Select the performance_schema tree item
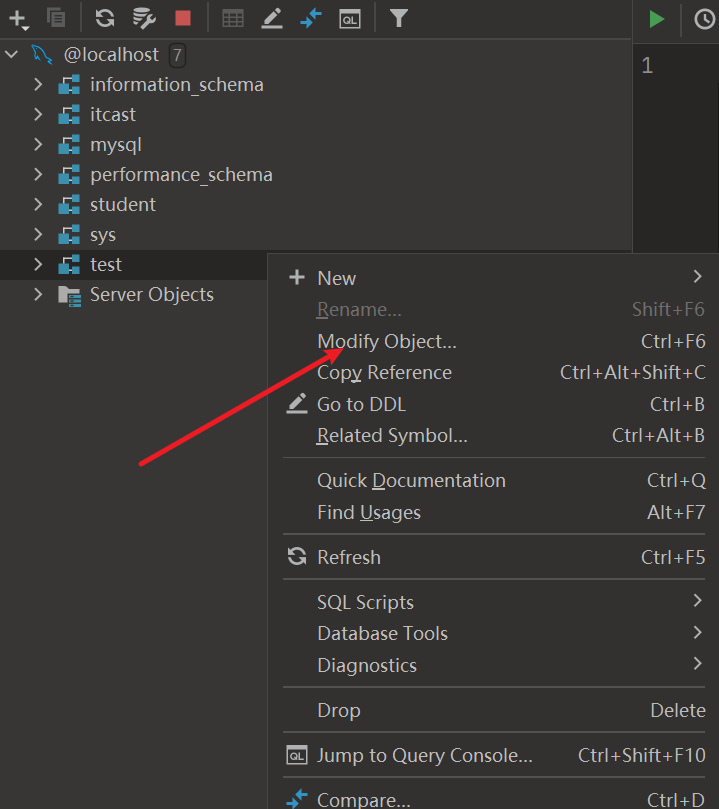This screenshot has width=719, height=809. [180, 175]
